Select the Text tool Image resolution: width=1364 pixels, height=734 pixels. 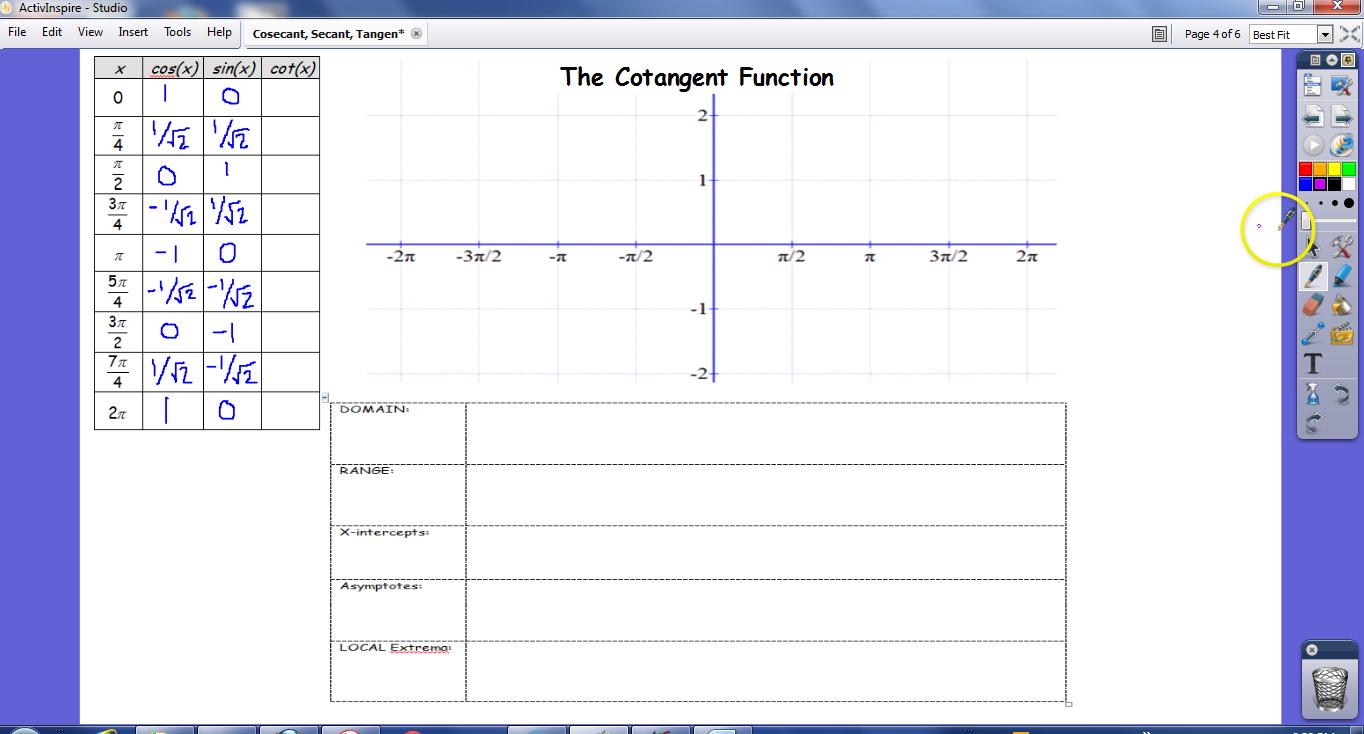pyautogui.click(x=1313, y=364)
